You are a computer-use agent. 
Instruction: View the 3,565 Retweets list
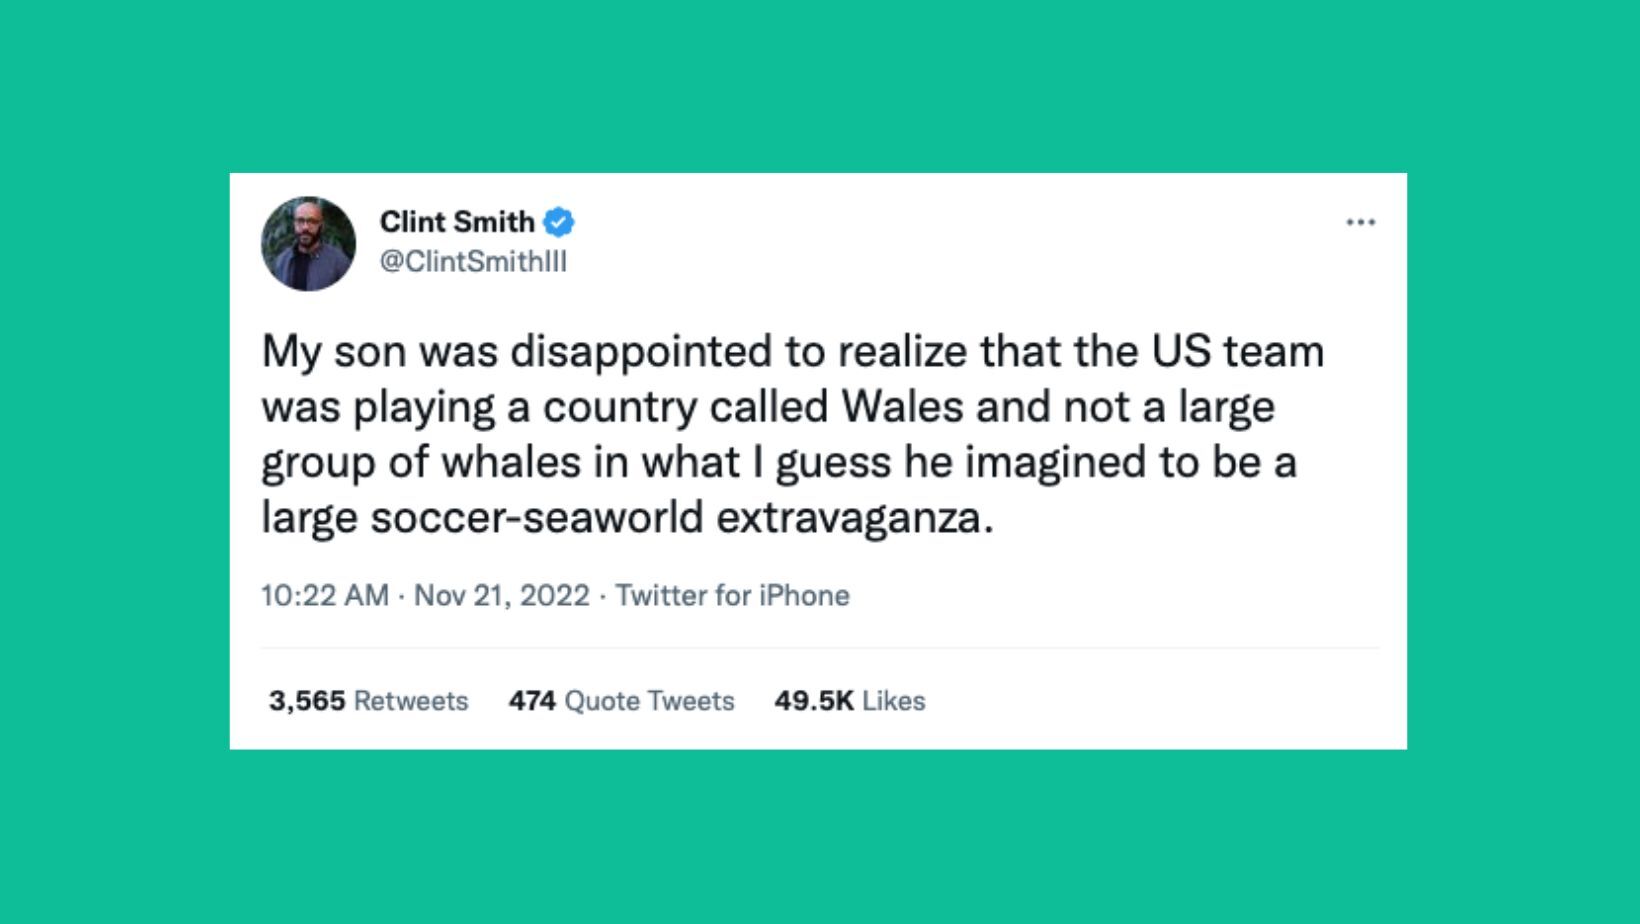pyautogui.click(x=368, y=701)
